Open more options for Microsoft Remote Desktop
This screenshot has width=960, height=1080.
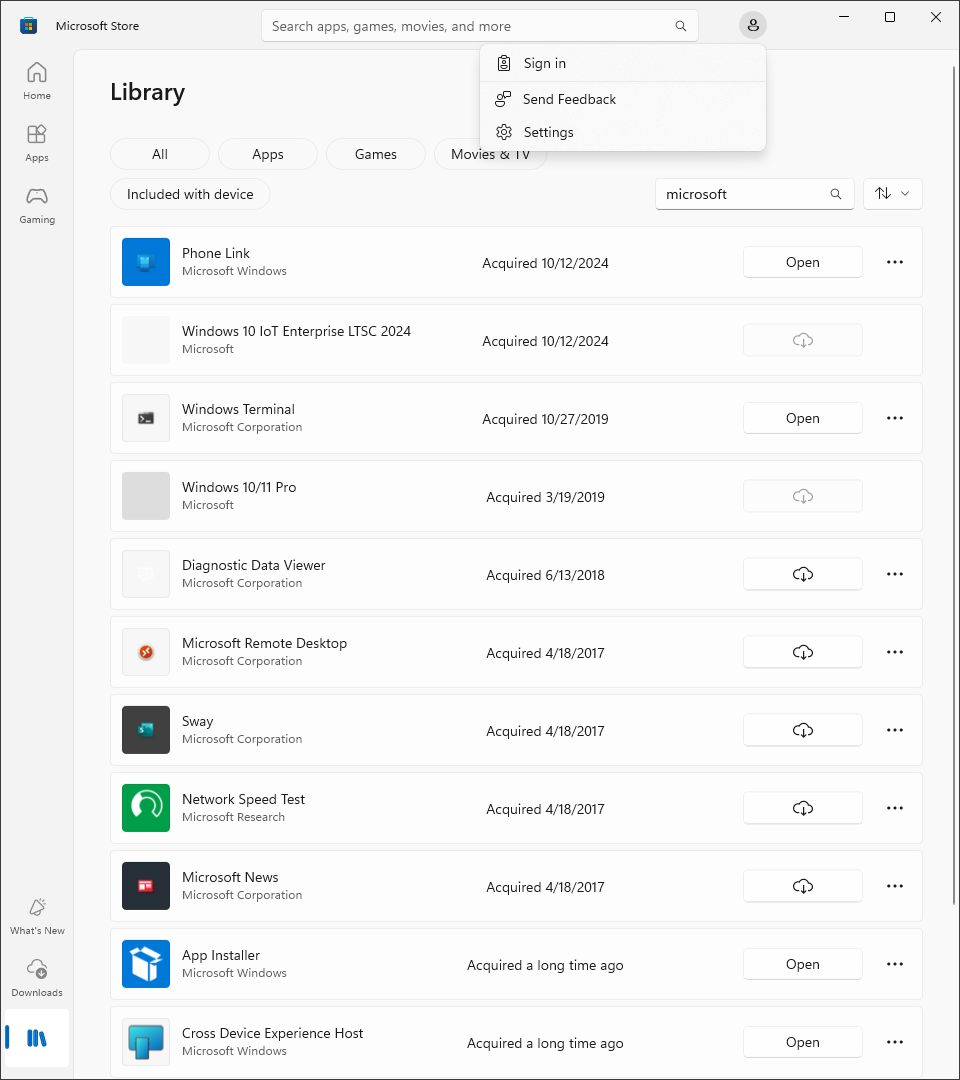(895, 652)
